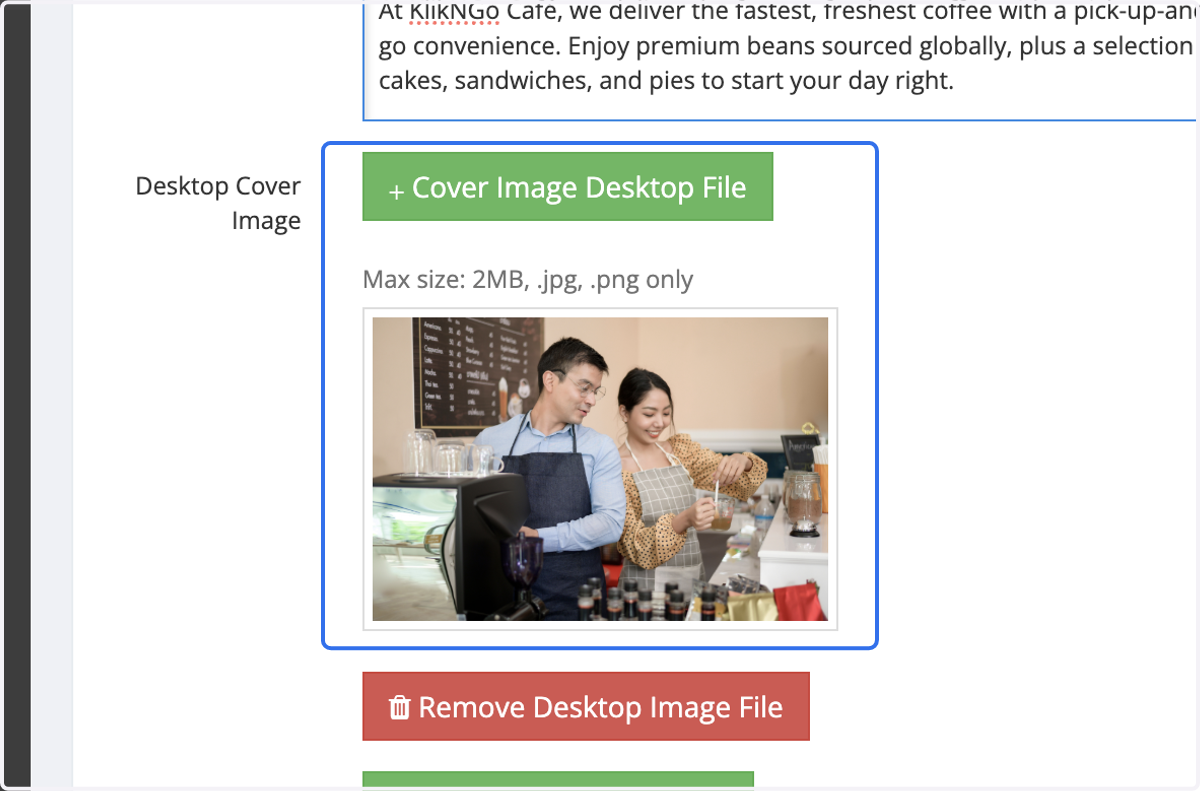Click the Cover Image Desktop File button
The image size is (1200, 791).
pos(568,187)
